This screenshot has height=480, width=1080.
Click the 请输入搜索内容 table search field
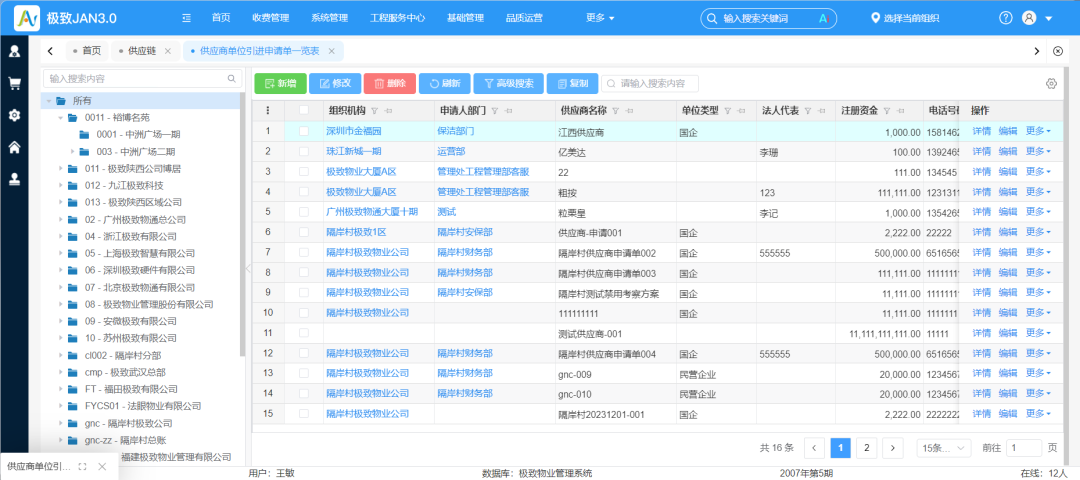coord(650,83)
